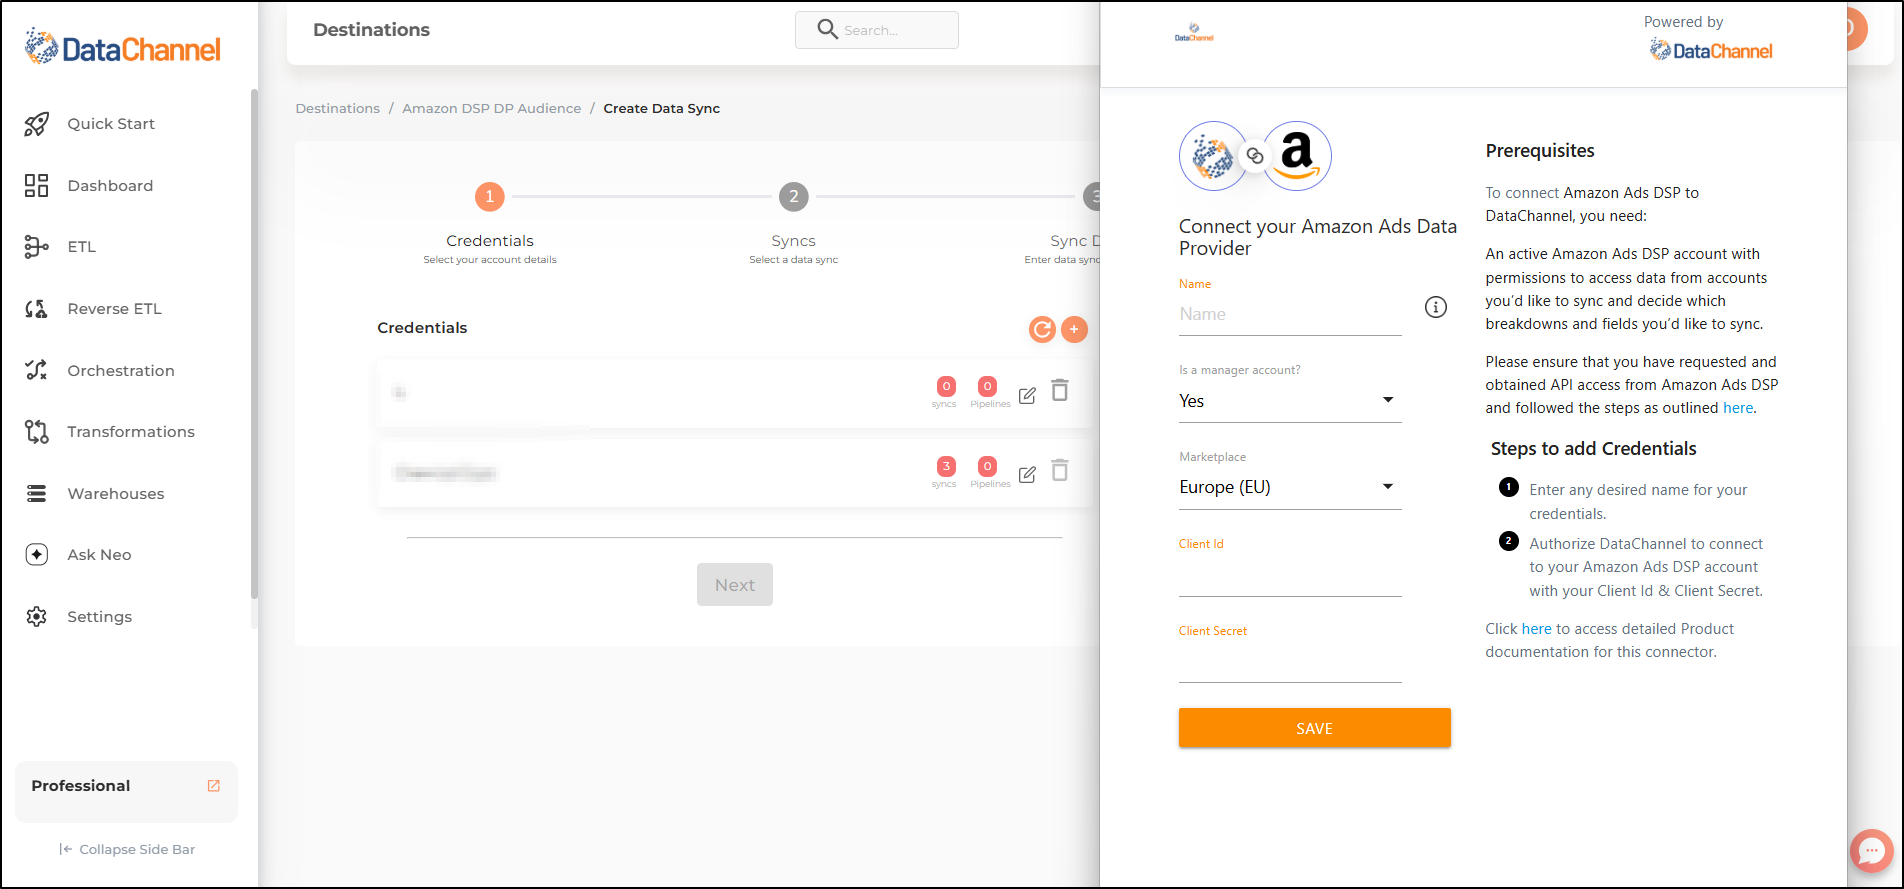Screen dimensions: 1904x889
Task: Delete the credential with 3 syncs
Action: [x=1060, y=470]
